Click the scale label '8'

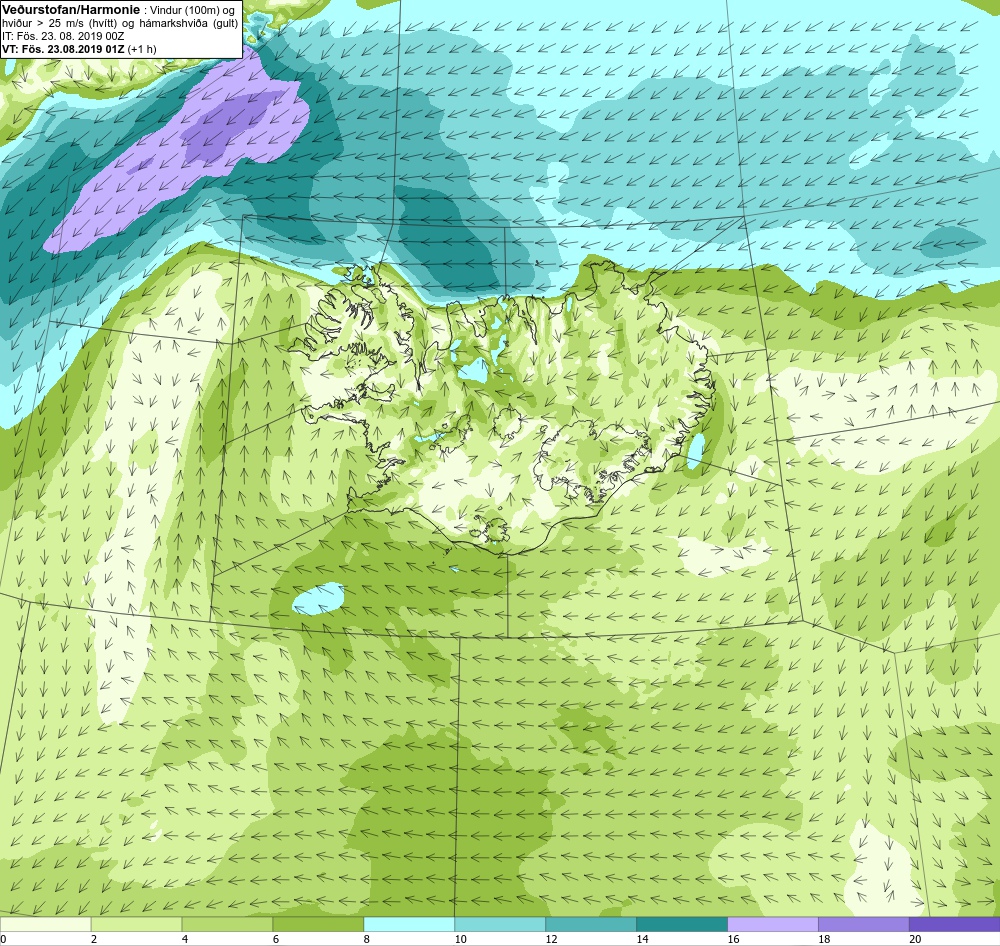click(x=367, y=938)
